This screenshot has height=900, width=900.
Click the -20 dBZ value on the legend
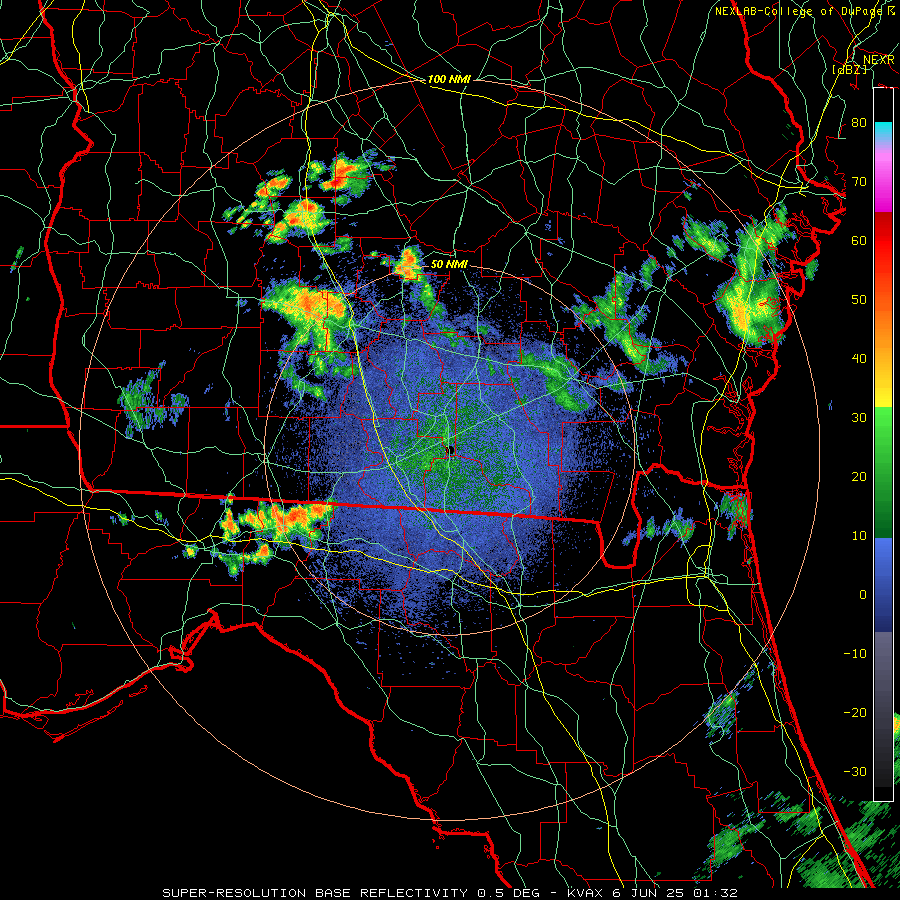coord(855,713)
